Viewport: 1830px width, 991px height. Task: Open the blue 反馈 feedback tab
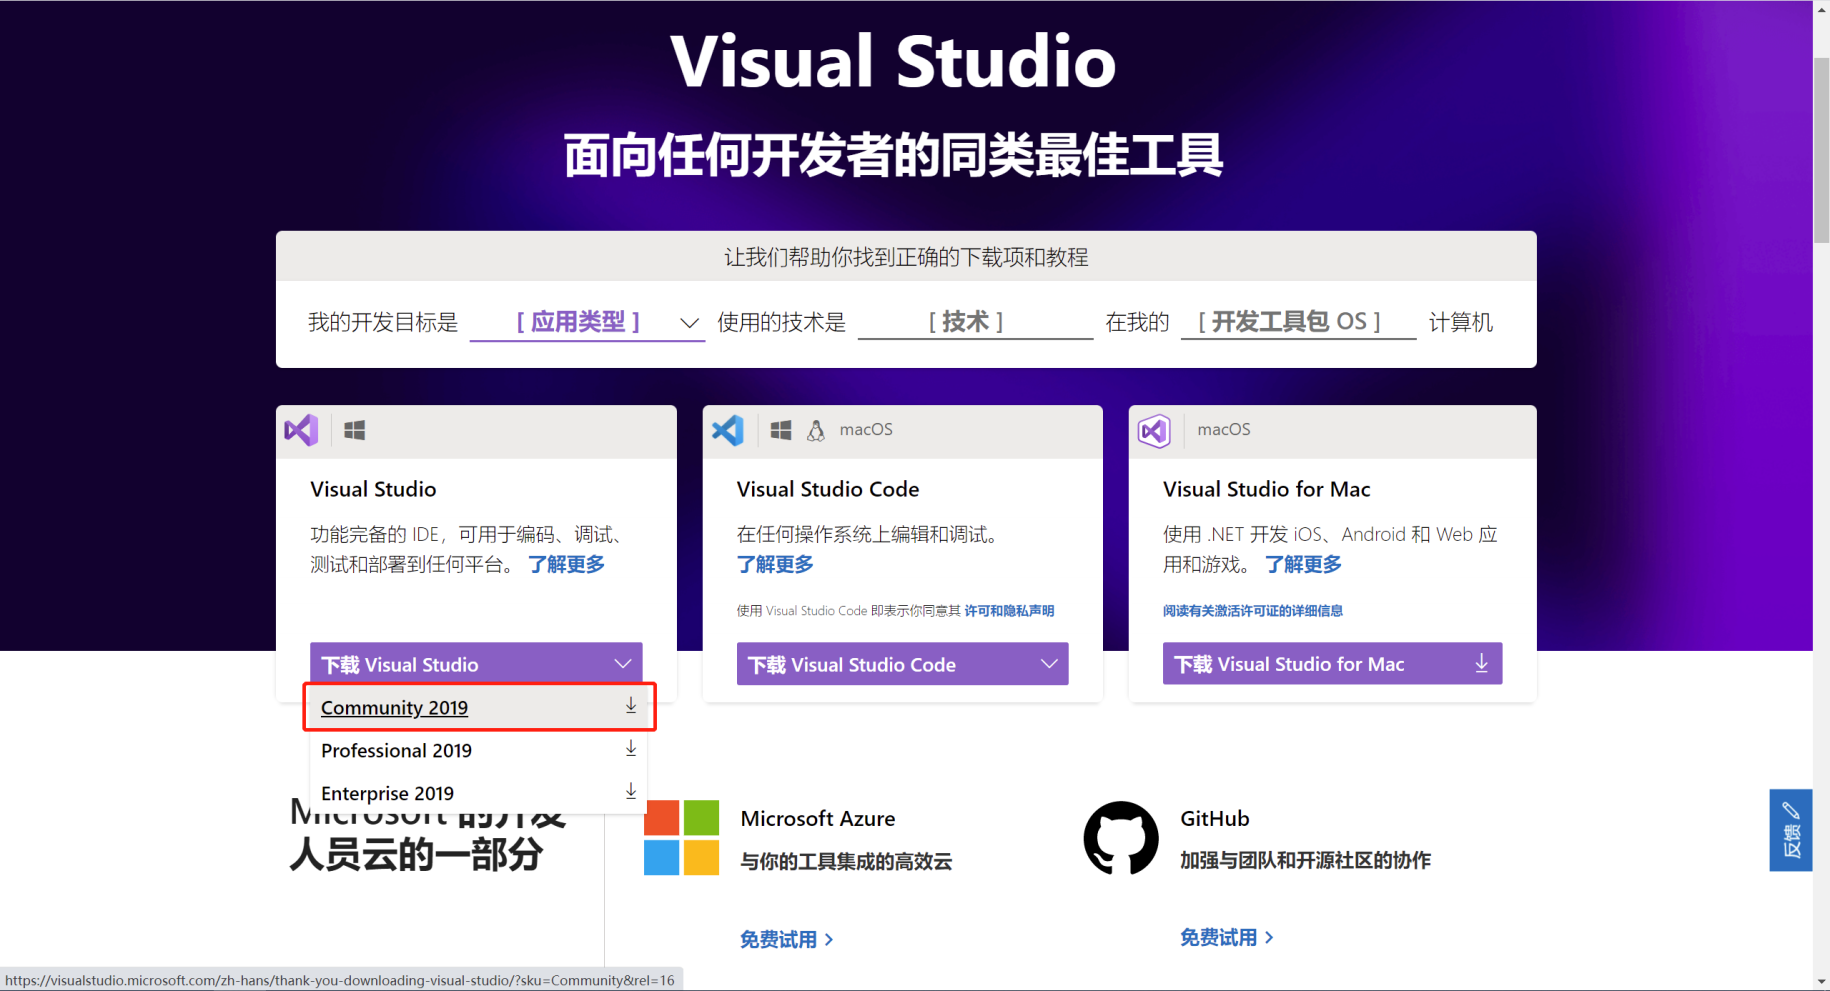click(1791, 830)
